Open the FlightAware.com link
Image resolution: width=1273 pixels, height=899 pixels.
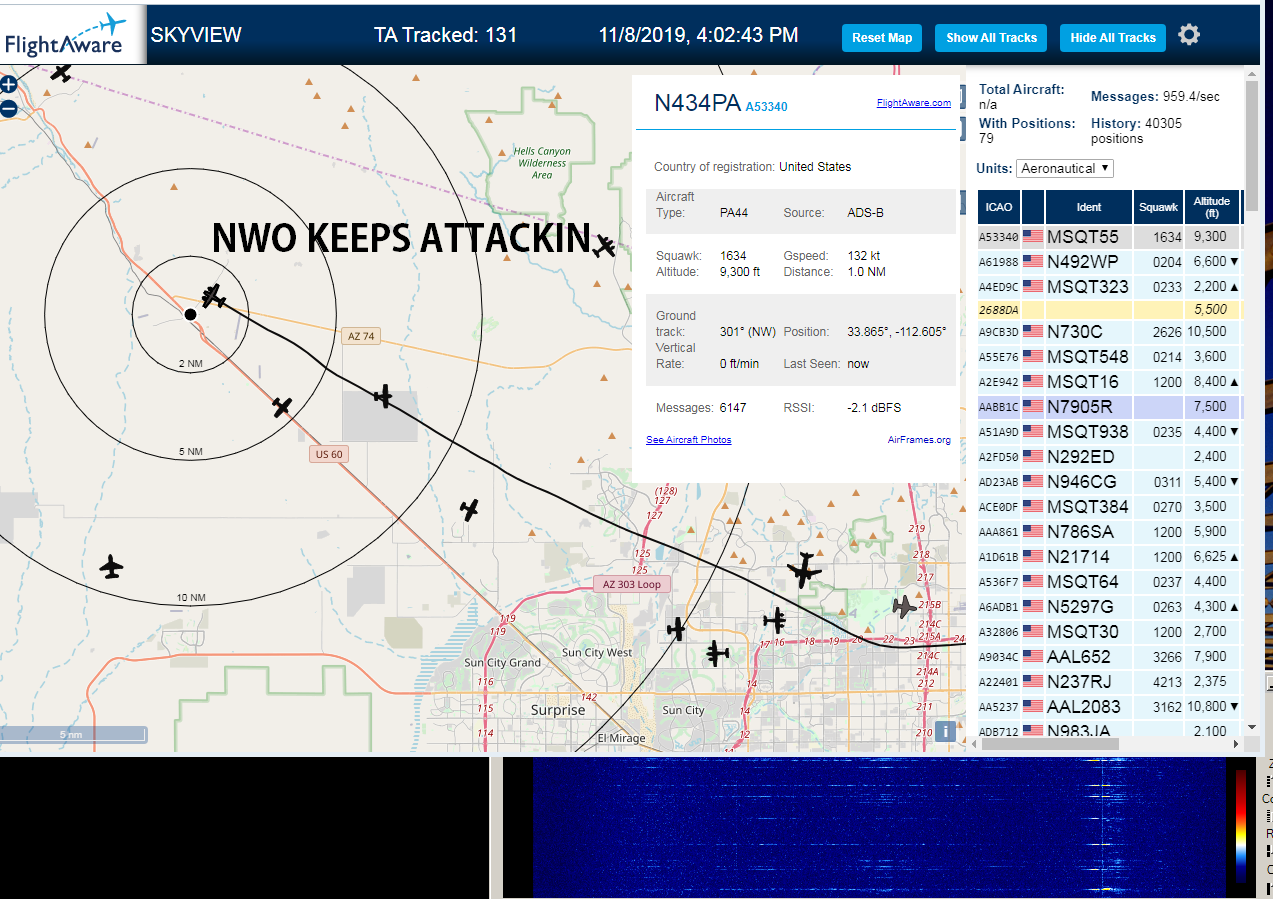914,102
